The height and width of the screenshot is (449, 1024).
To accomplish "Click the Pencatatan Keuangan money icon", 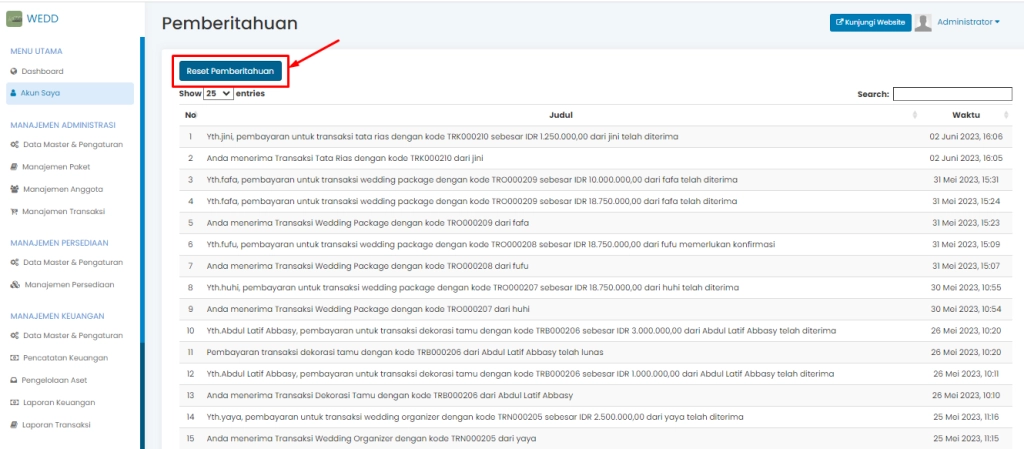I will click(x=14, y=357).
